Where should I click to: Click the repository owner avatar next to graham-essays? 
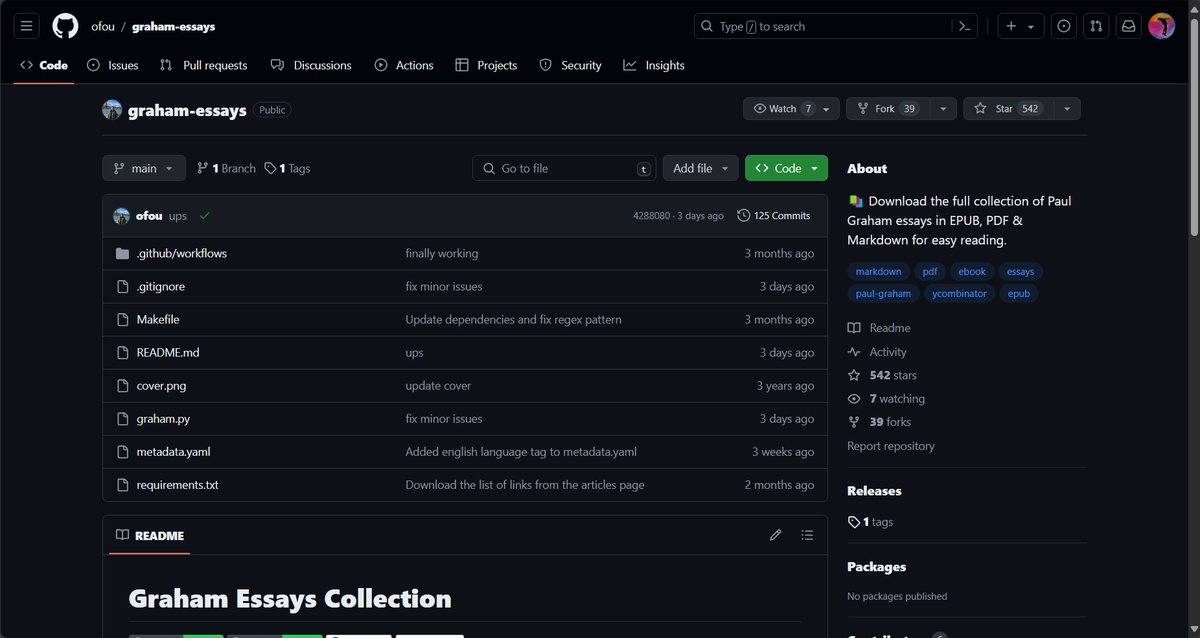click(112, 110)
